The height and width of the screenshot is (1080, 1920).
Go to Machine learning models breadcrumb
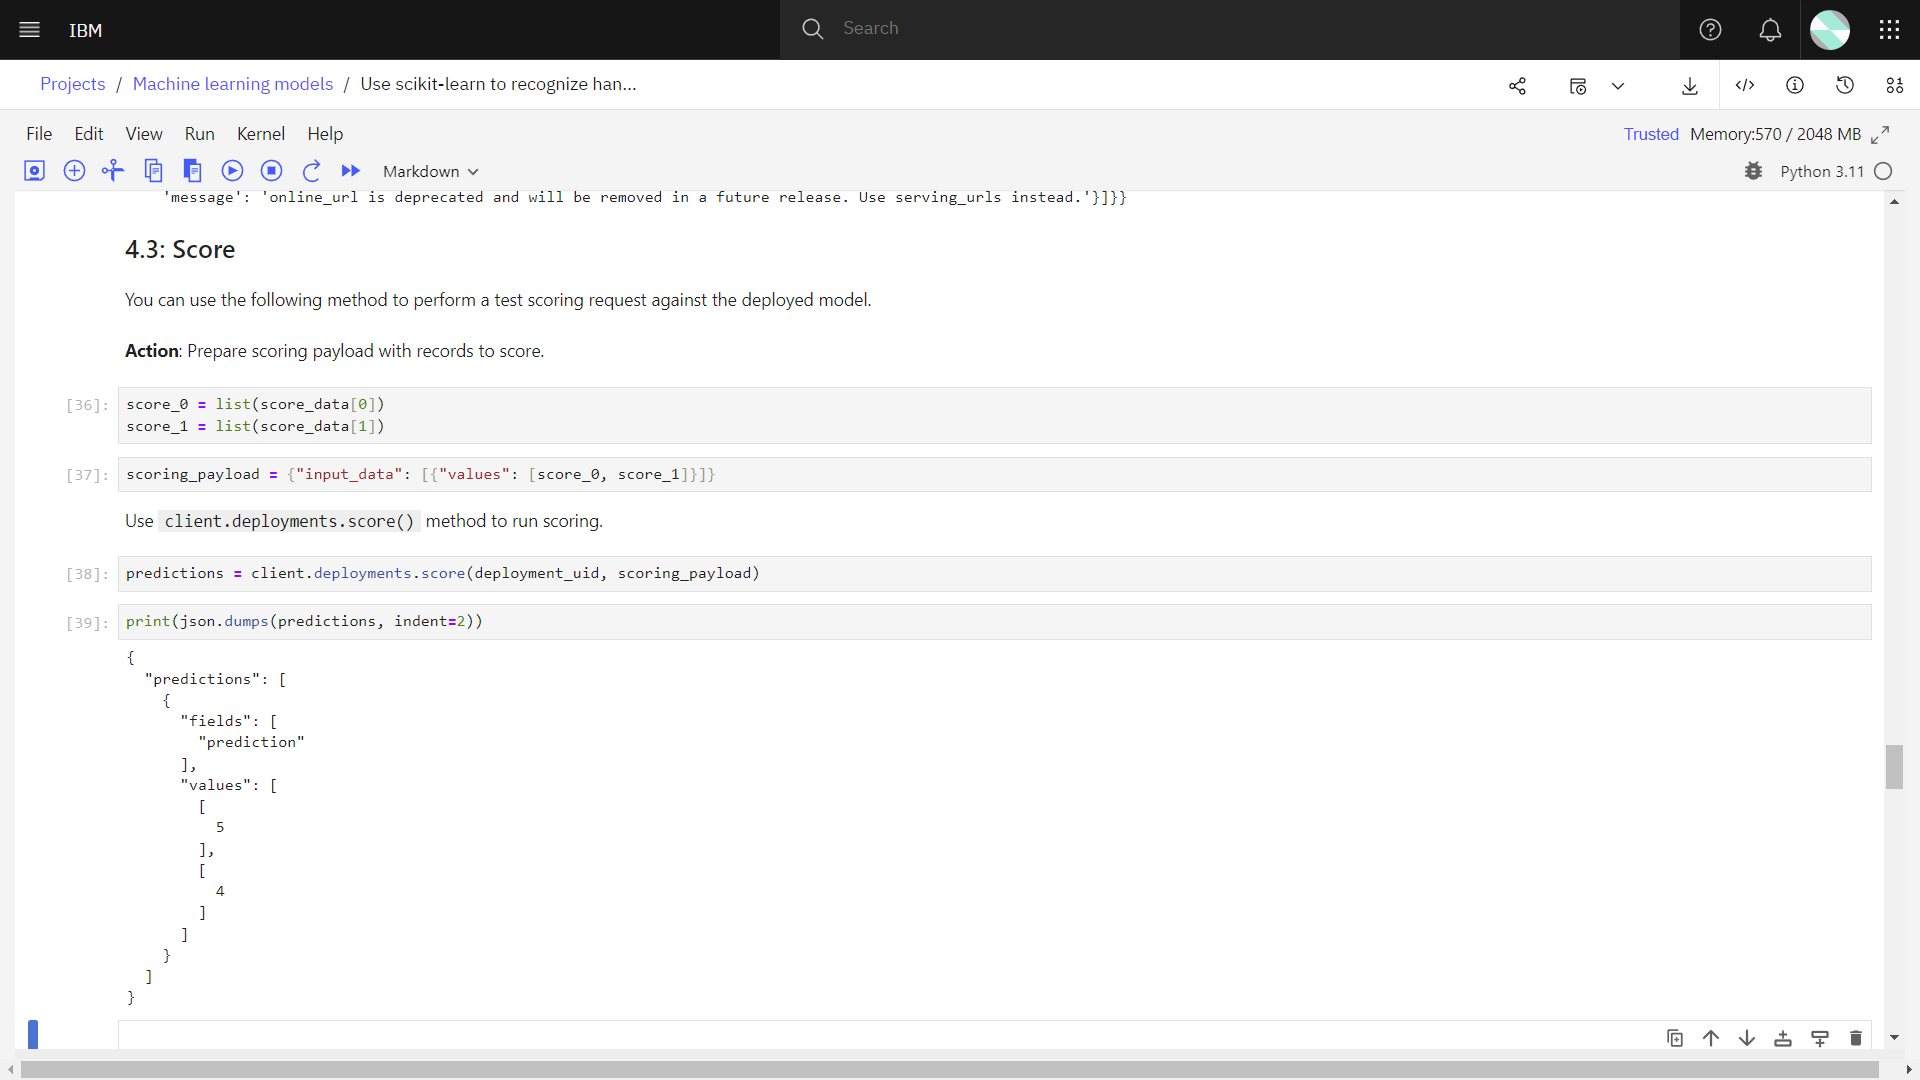(x=232, y=84)
